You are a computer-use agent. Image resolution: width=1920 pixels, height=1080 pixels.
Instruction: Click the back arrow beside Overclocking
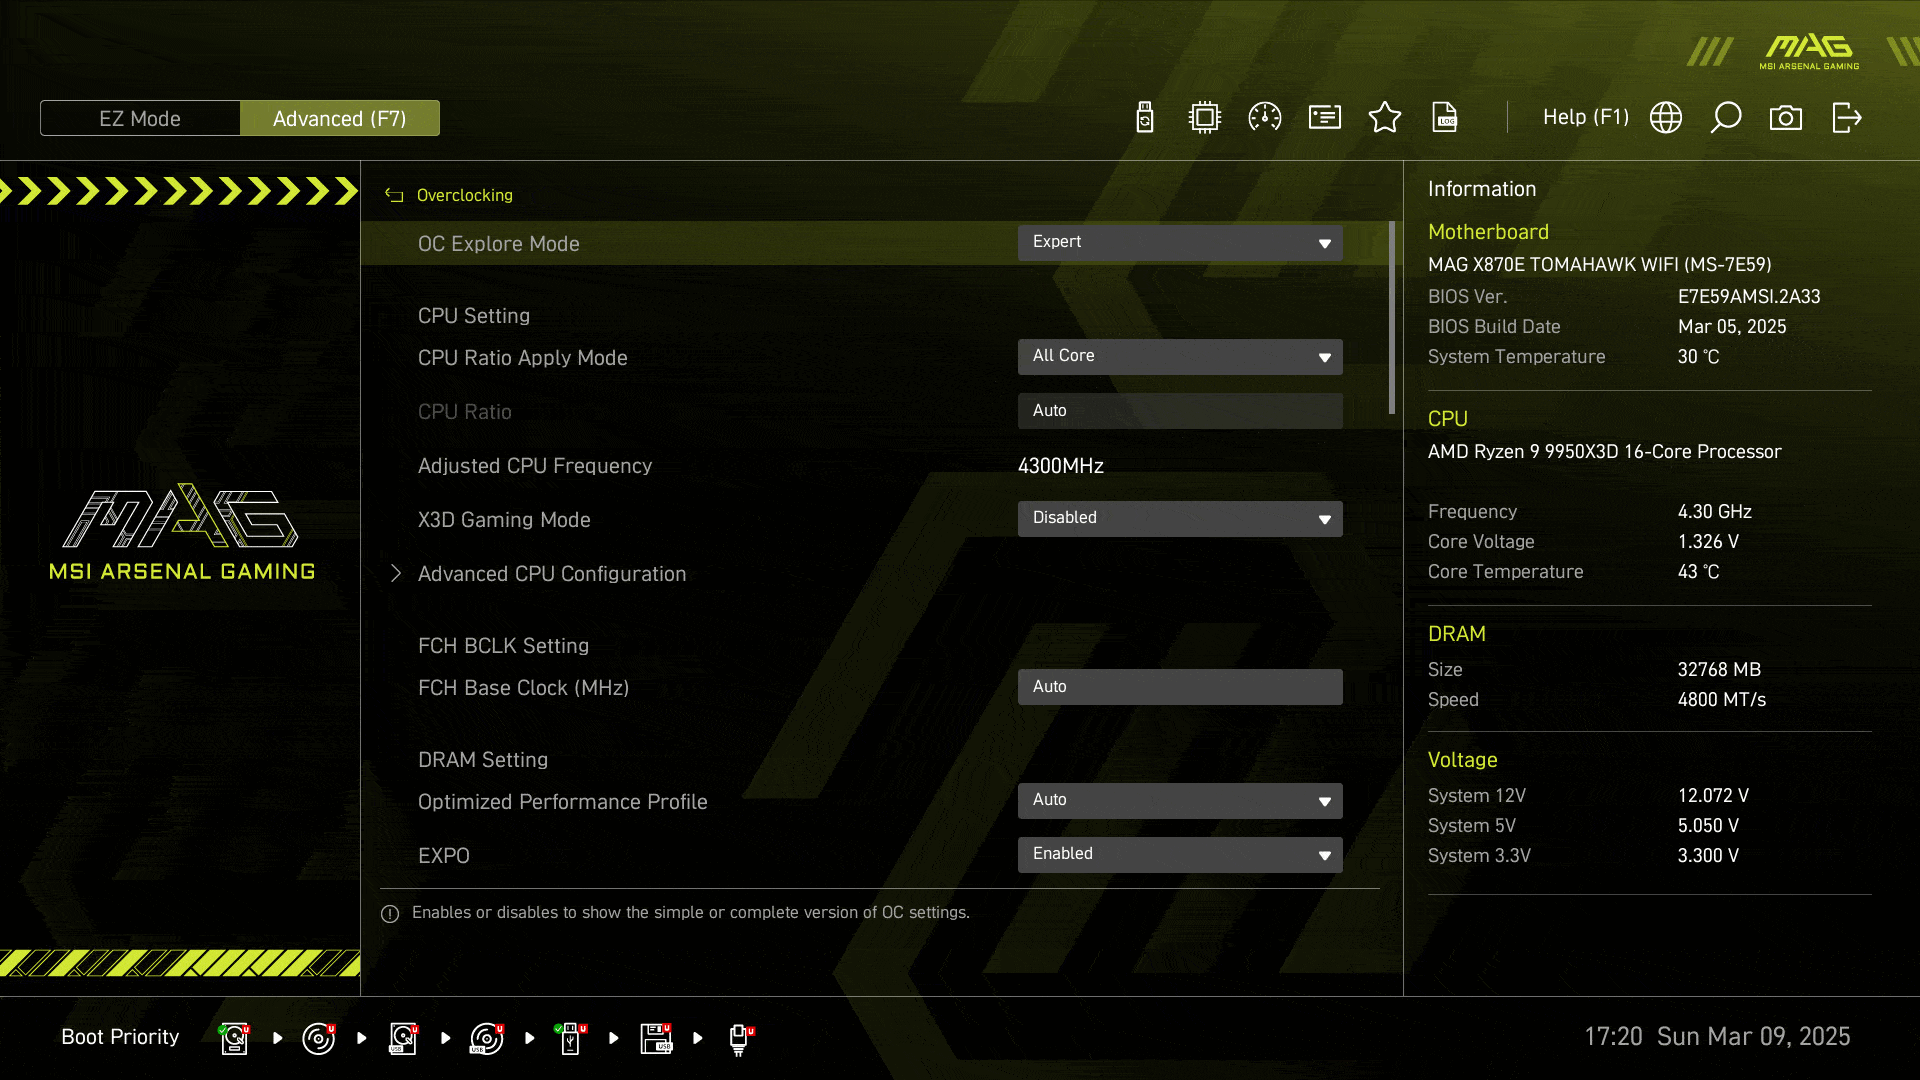[x=394, y=195]
